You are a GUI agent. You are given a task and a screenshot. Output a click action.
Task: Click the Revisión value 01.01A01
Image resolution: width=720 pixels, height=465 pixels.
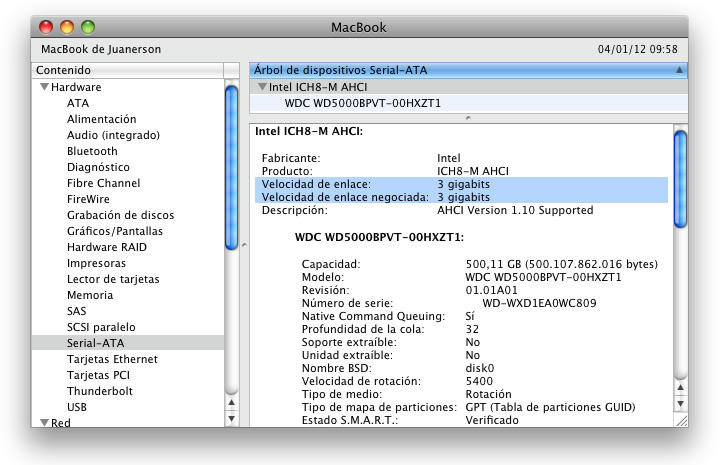tap(491, 290)
